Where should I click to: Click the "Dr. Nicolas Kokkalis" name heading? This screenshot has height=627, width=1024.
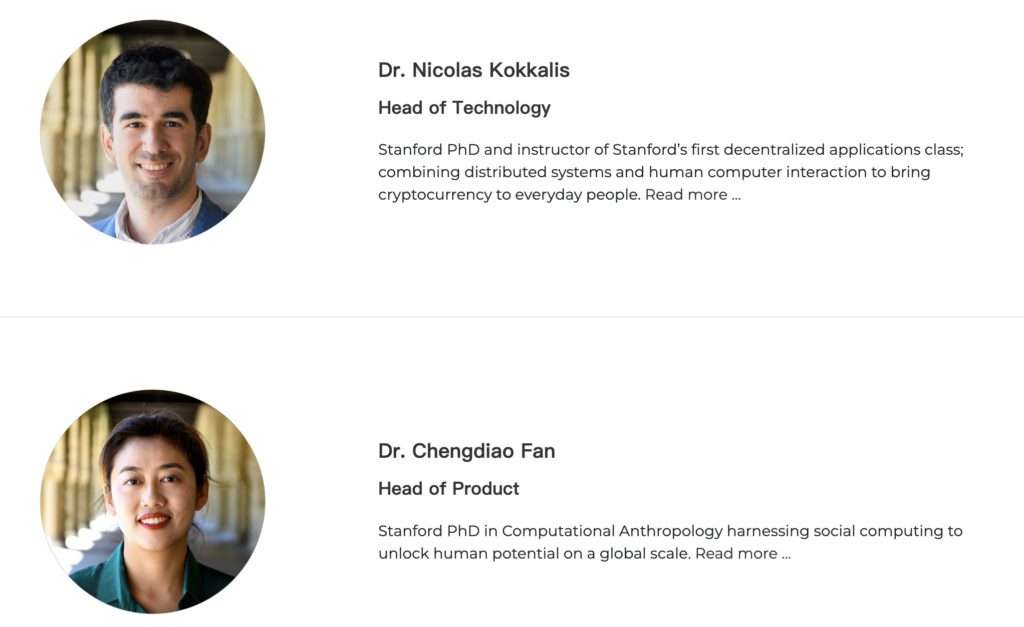473,70
